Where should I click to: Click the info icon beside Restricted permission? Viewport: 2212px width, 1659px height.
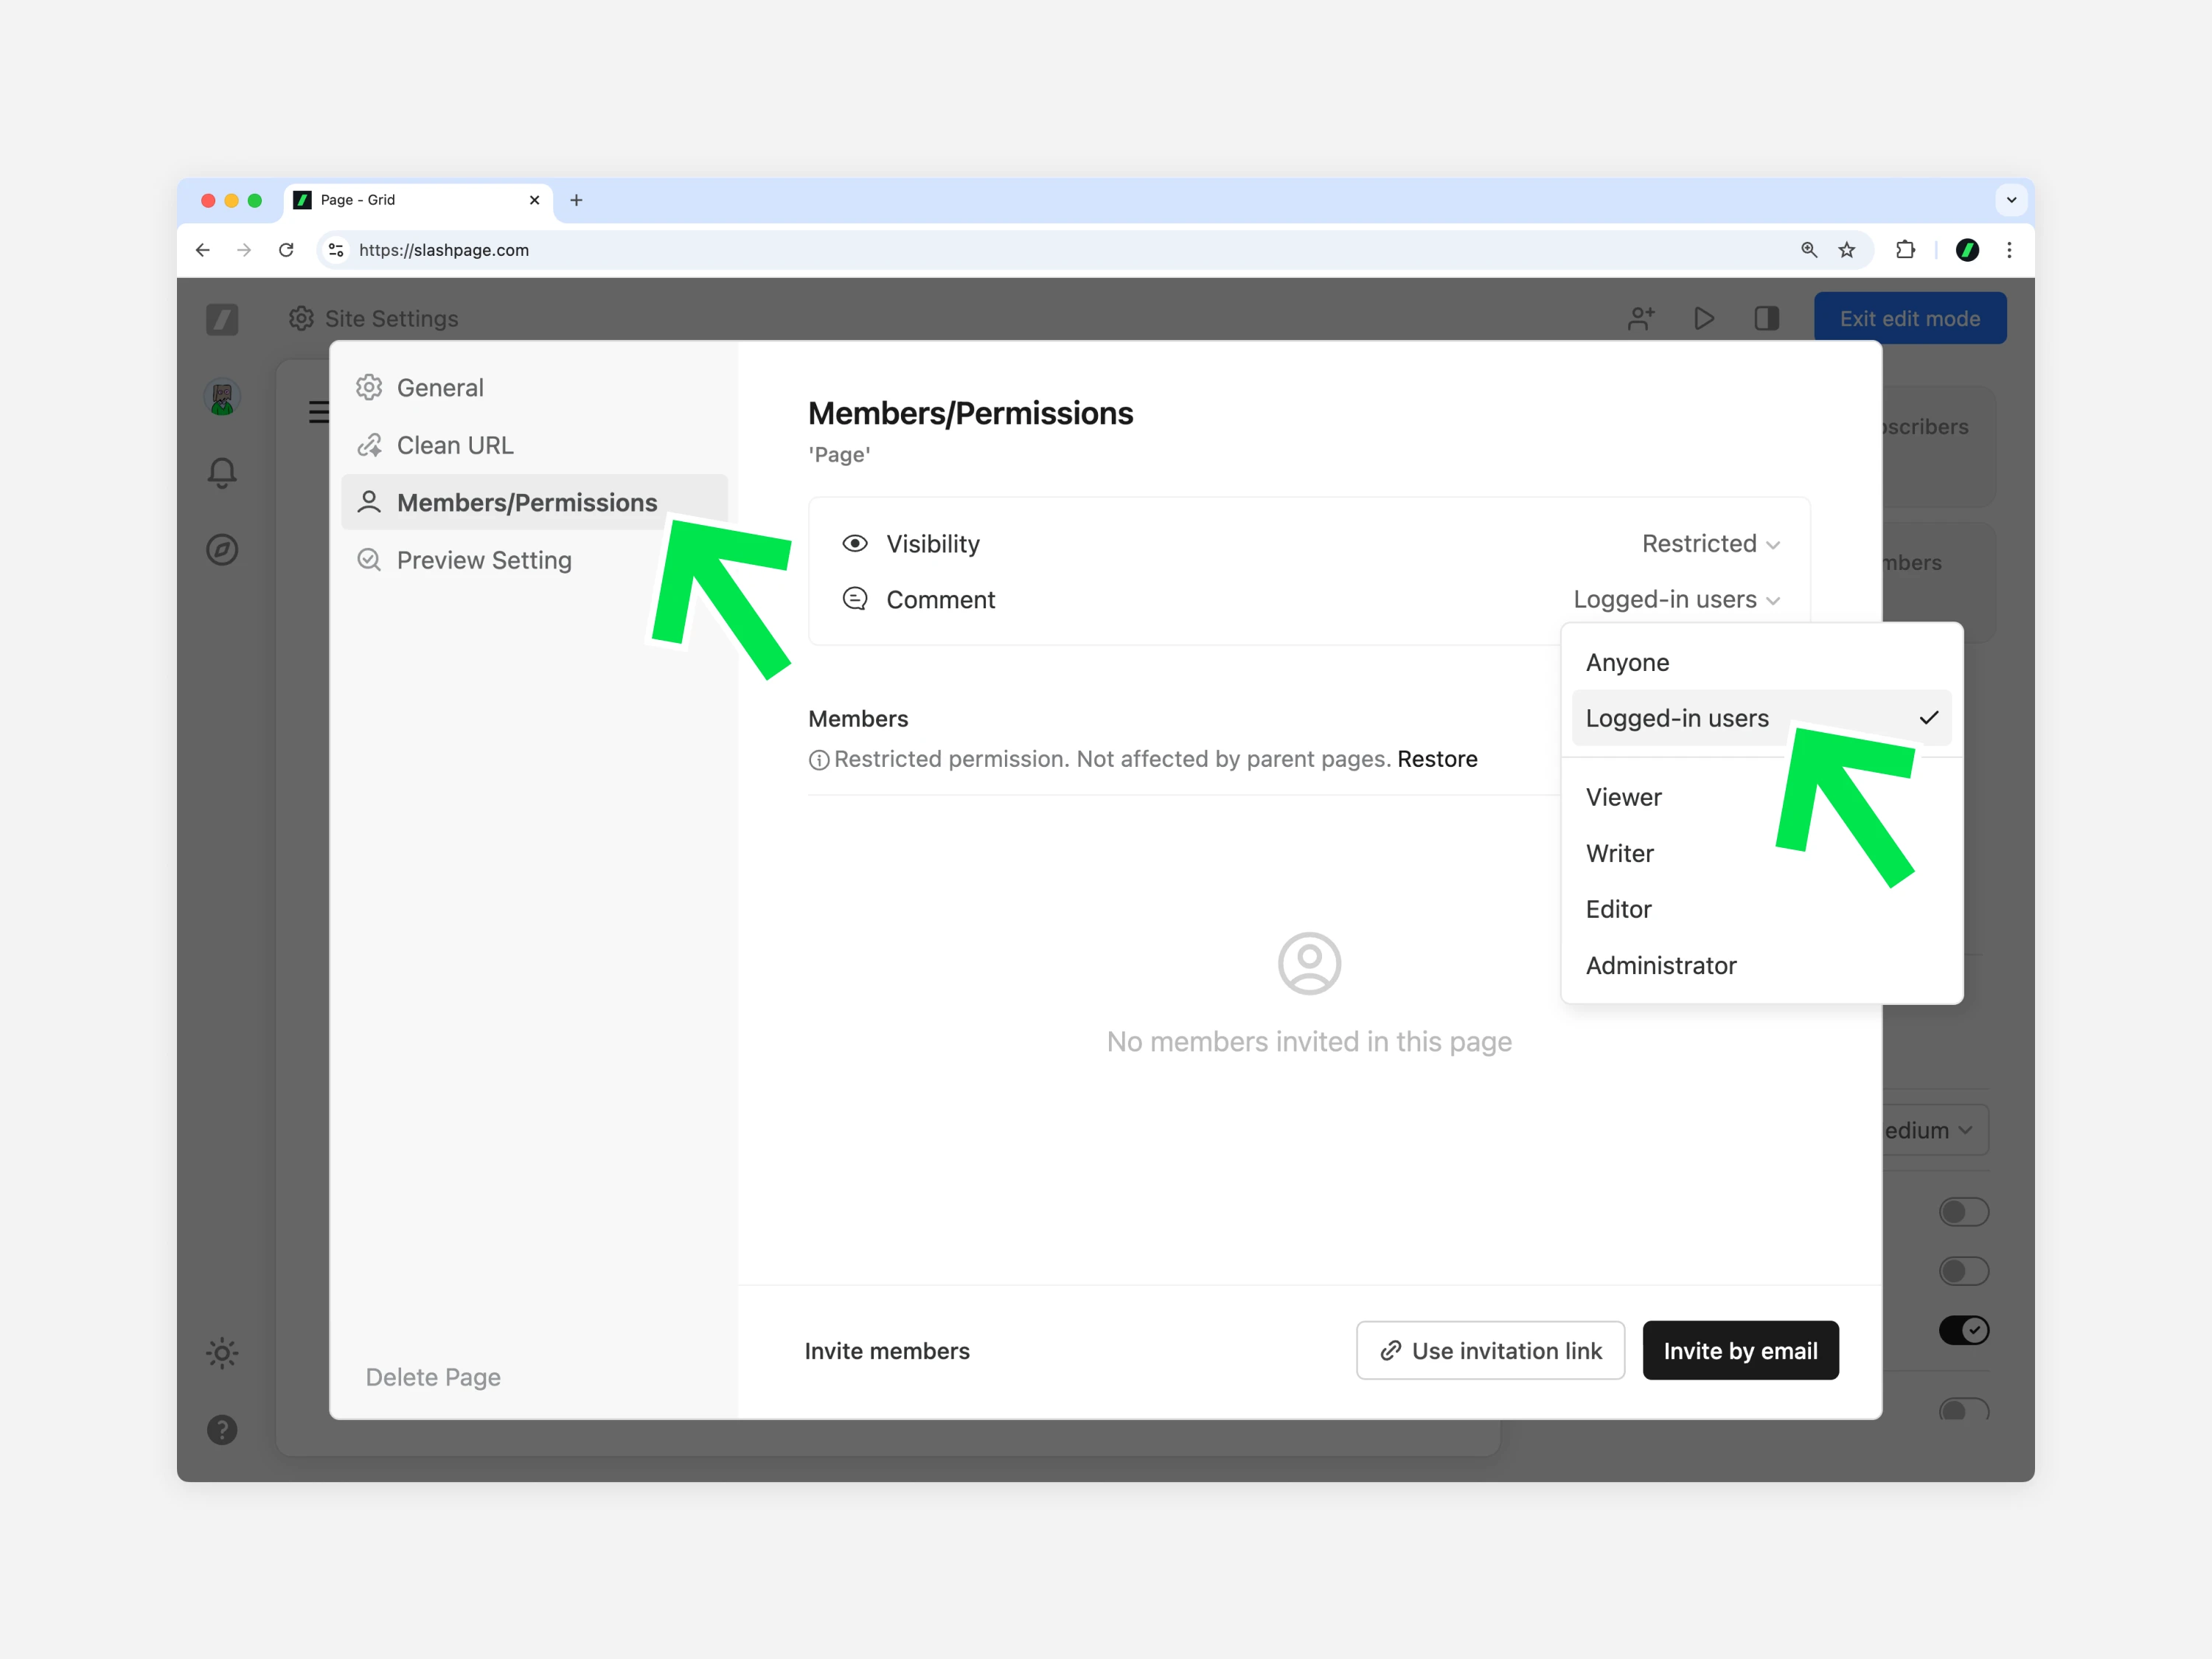[x=819, y=760]
